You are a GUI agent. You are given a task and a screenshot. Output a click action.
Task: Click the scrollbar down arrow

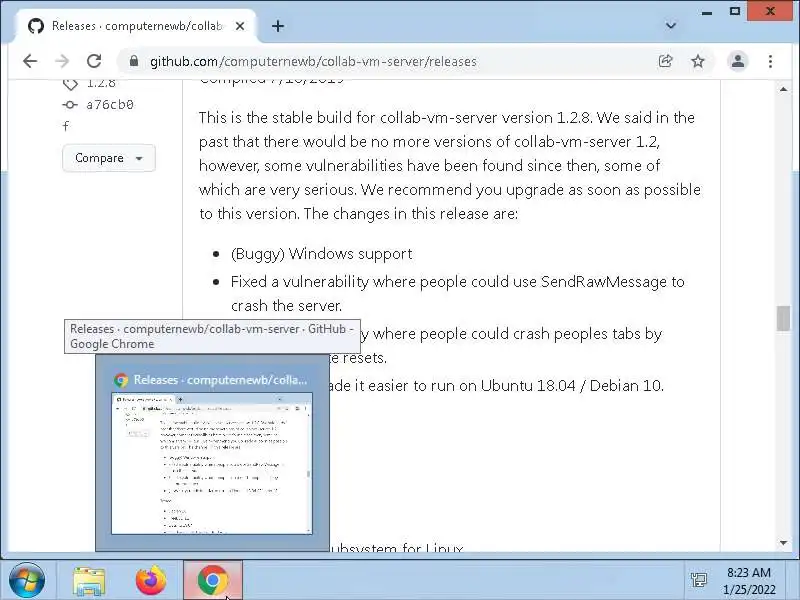click(784, 543)
